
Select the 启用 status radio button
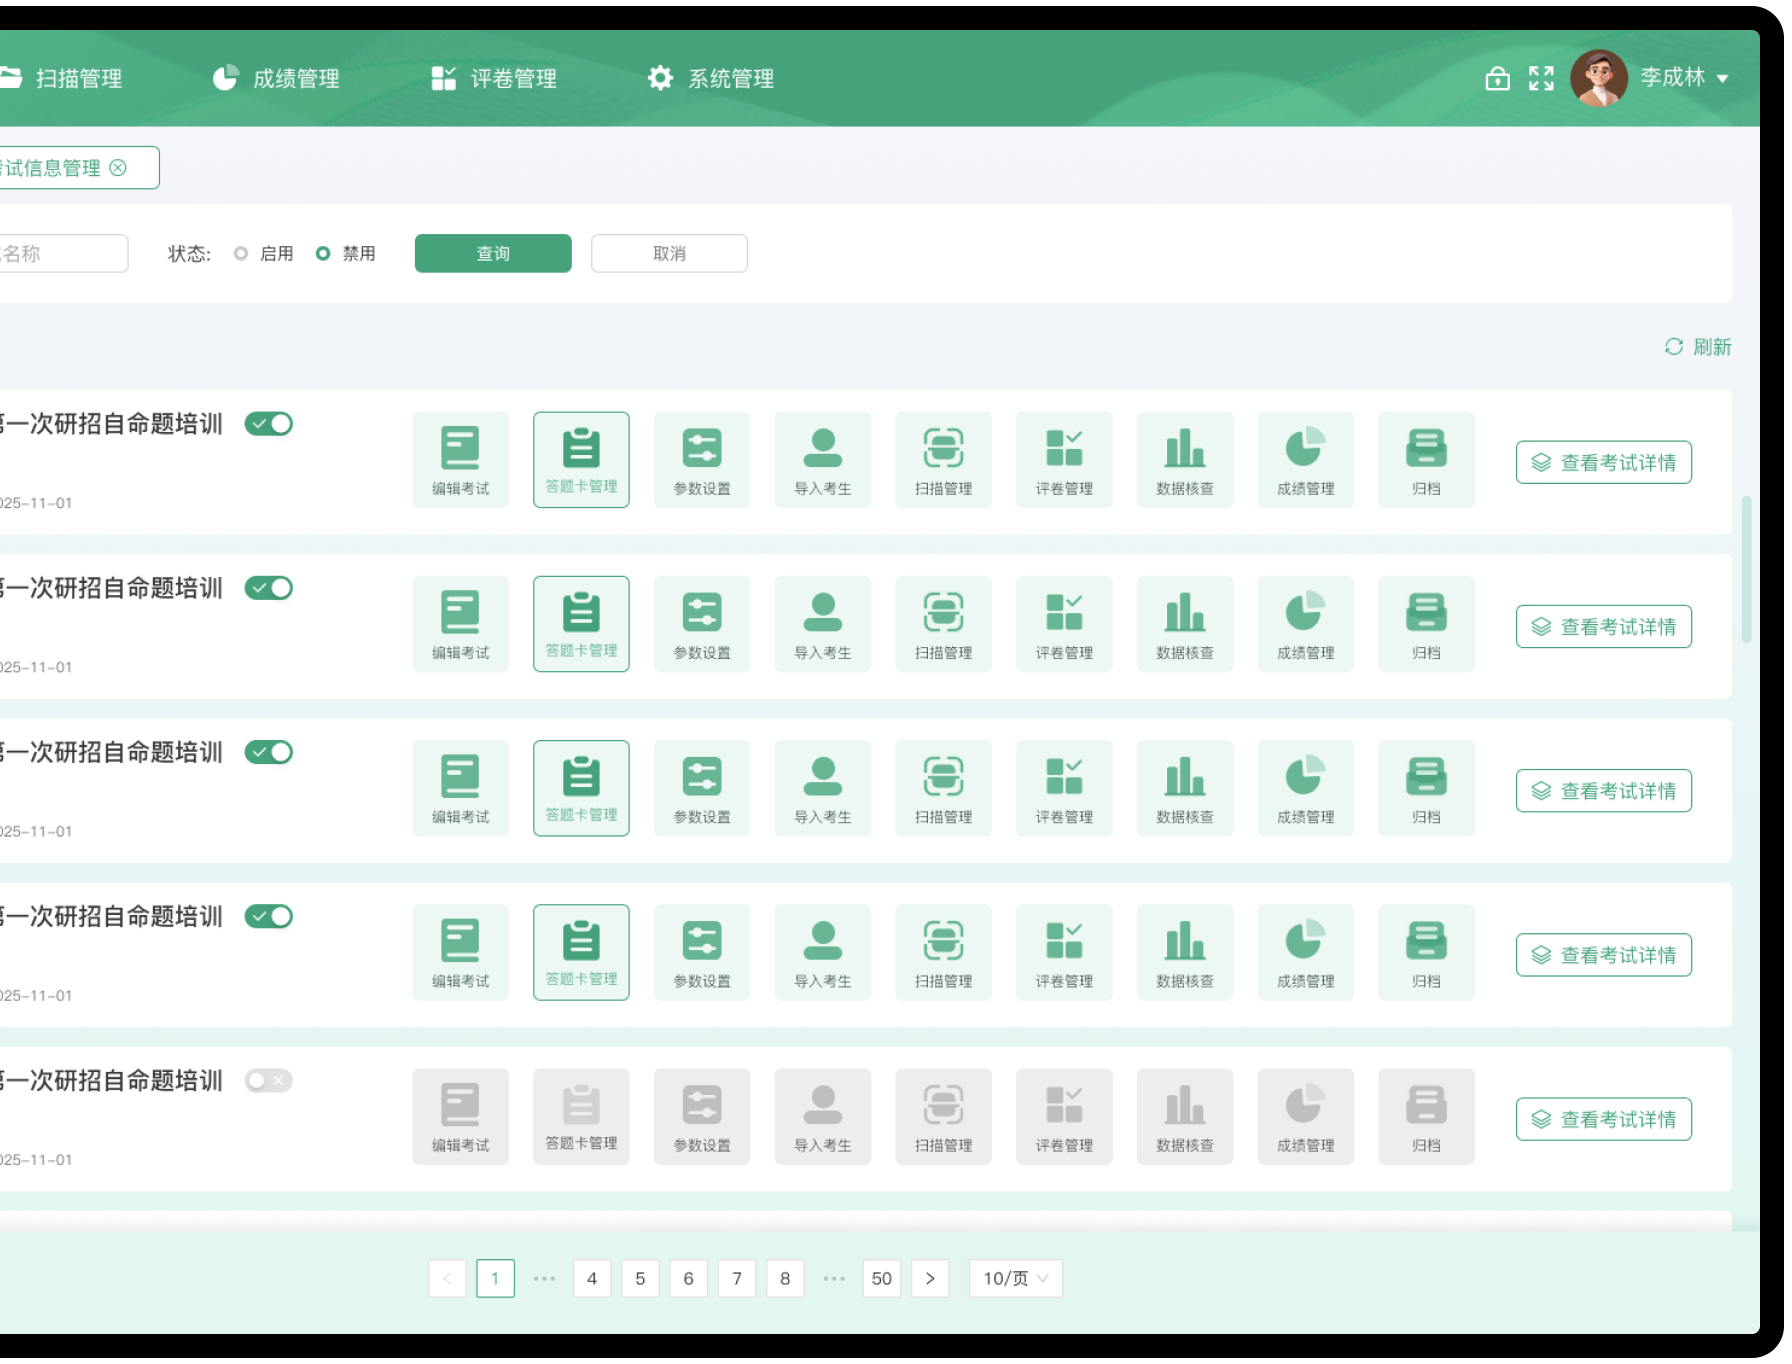[241, 254]
